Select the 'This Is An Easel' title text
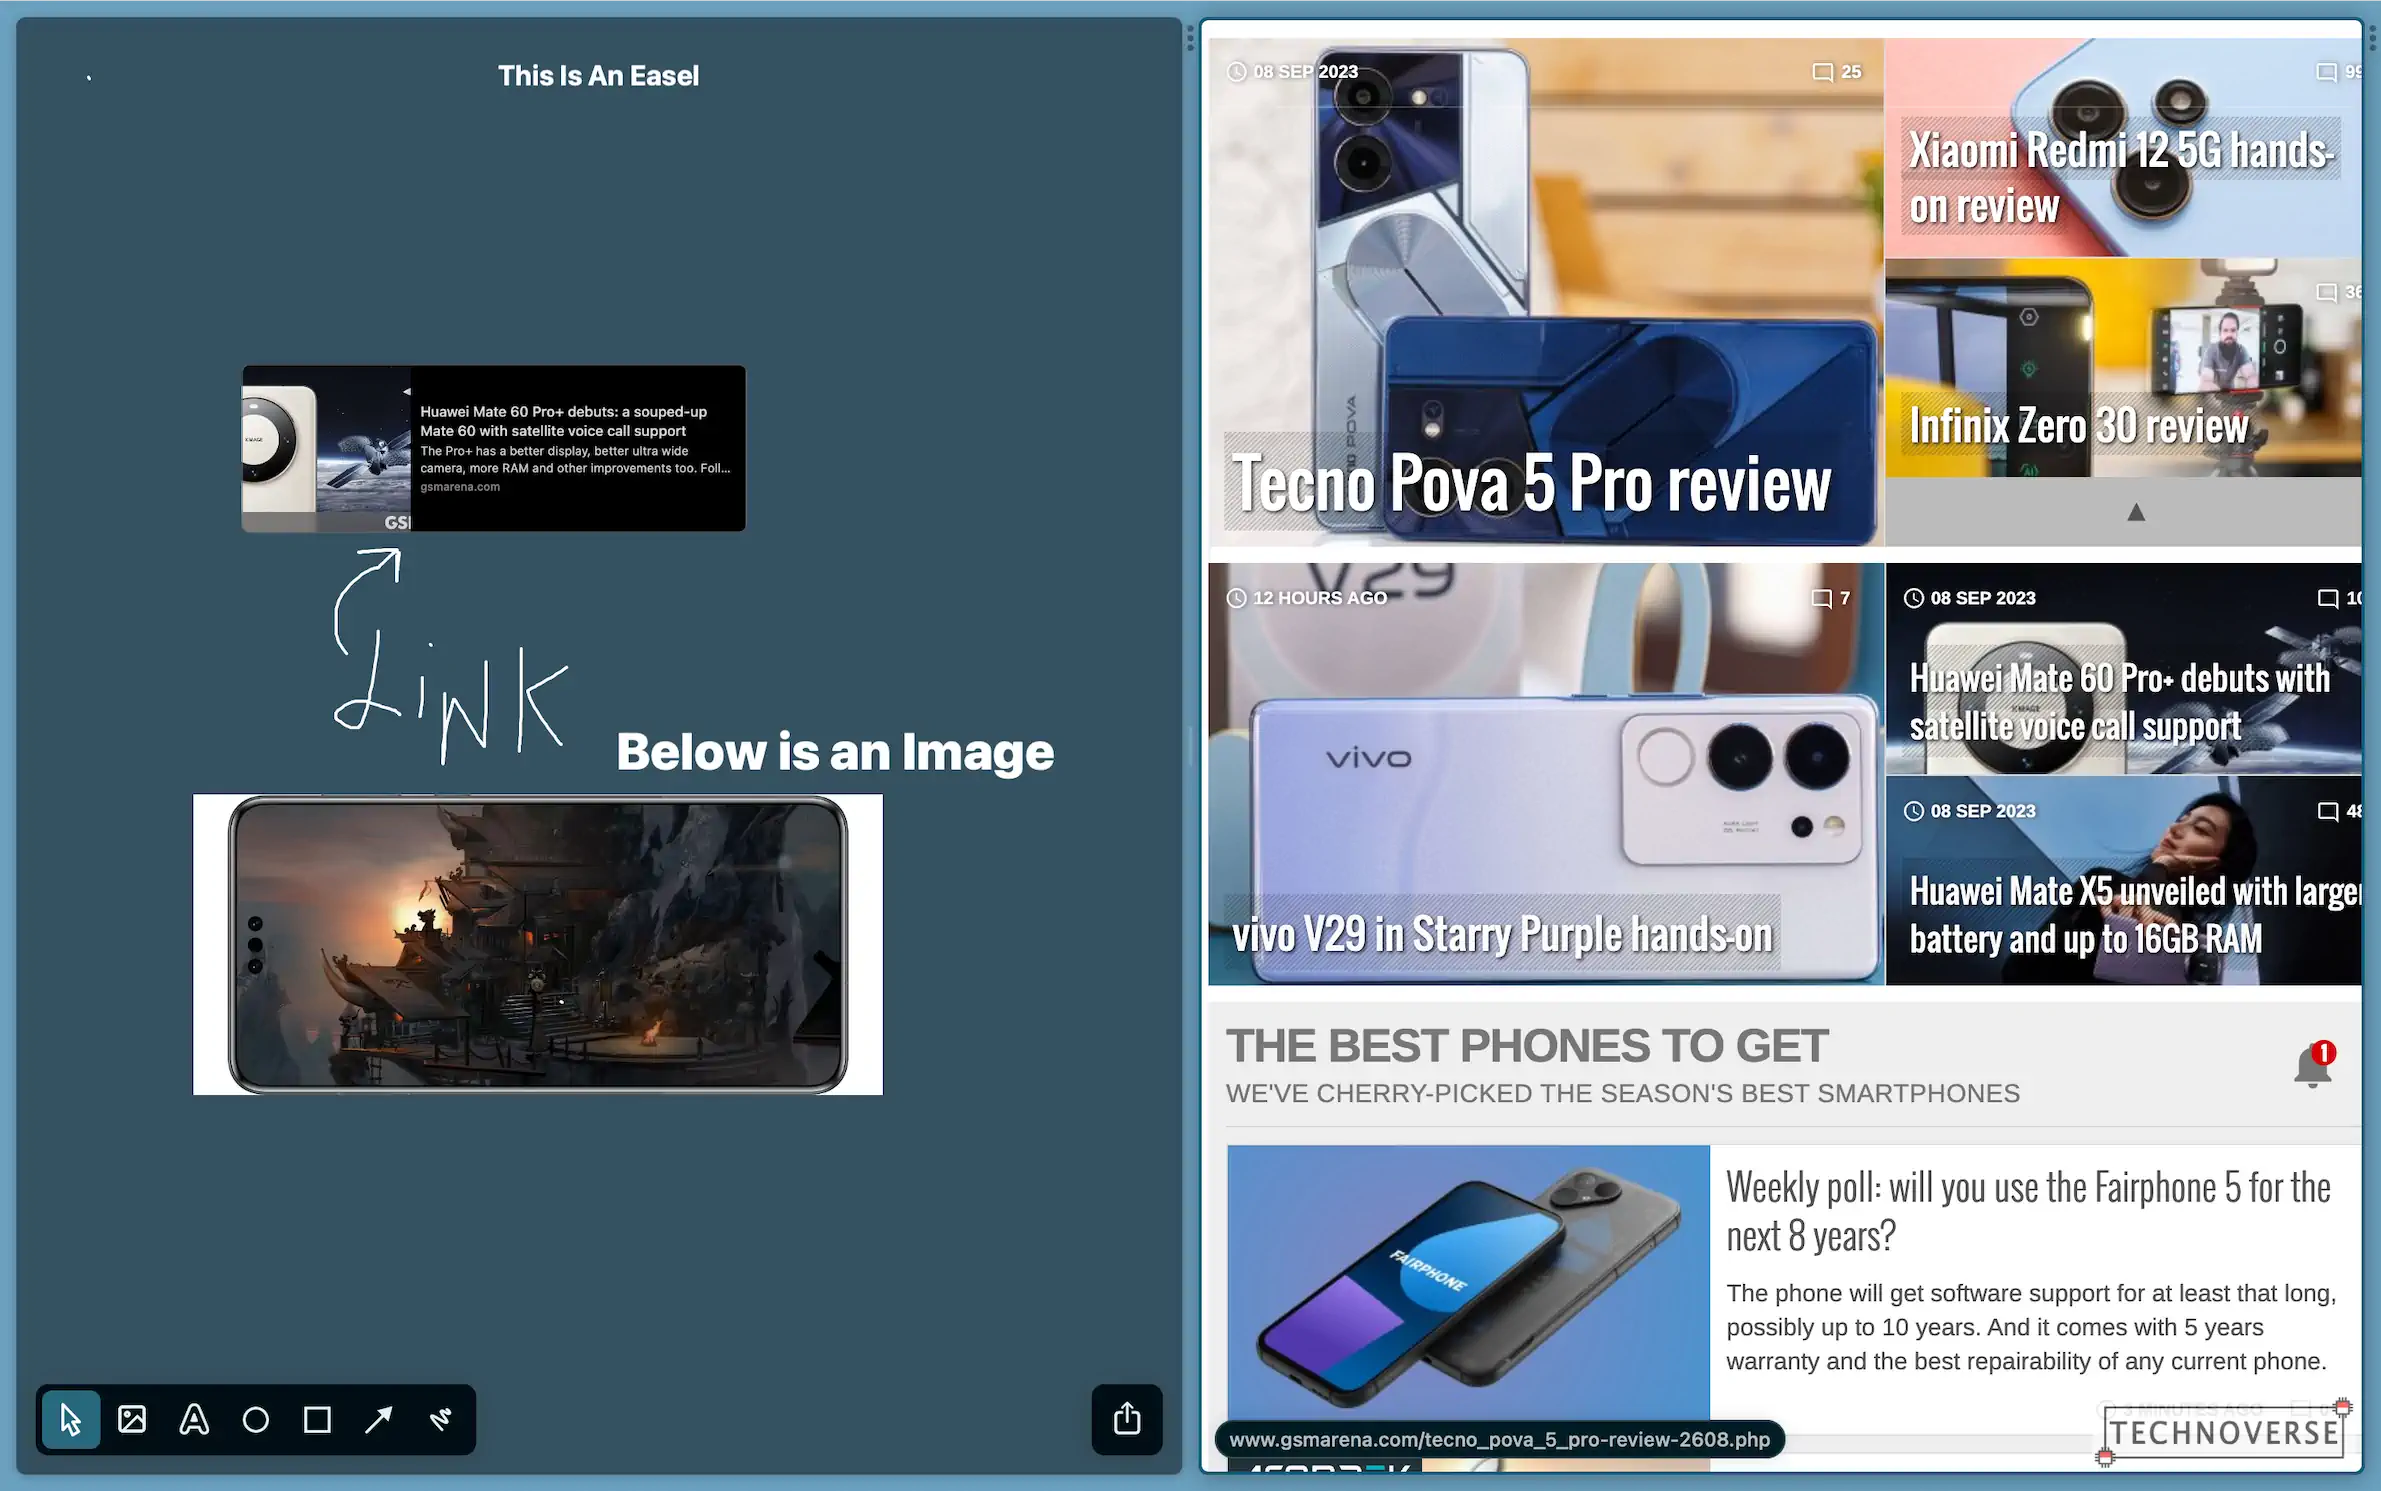The width and height of the screenshot is (2381, 1491). pos(598,76)
